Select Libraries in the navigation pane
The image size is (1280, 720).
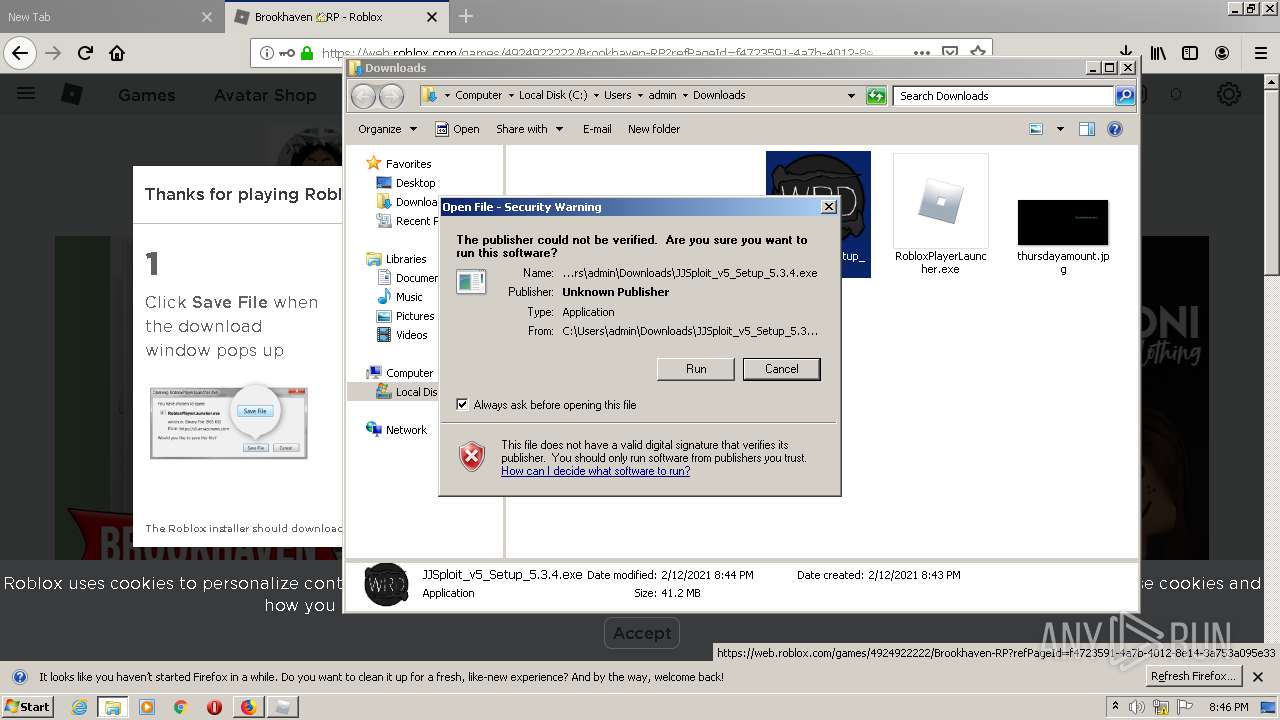(406, 259)
